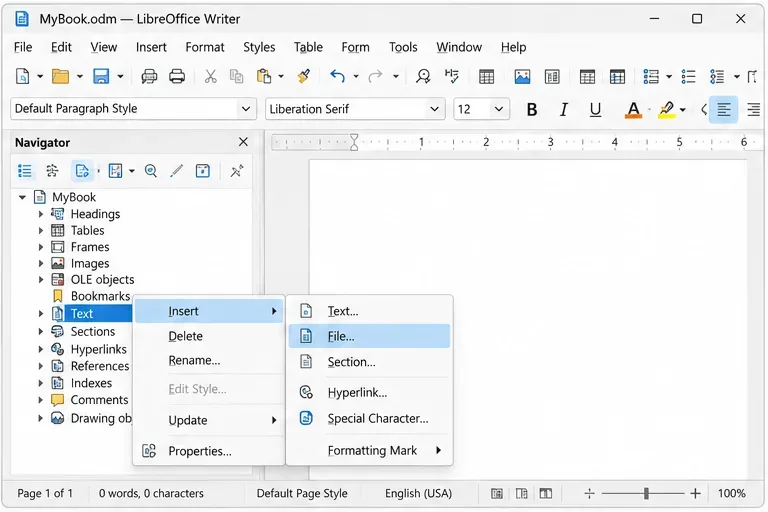
Task: Open the Paste options dropdown arrow
Action: pos(281,77)
